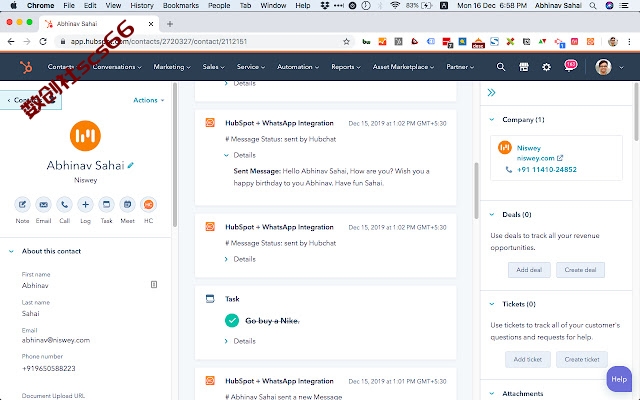Open Chrome three-dot menu
Image resolution: width=640 pixels, height=400 pixels.
click(629, 42)
